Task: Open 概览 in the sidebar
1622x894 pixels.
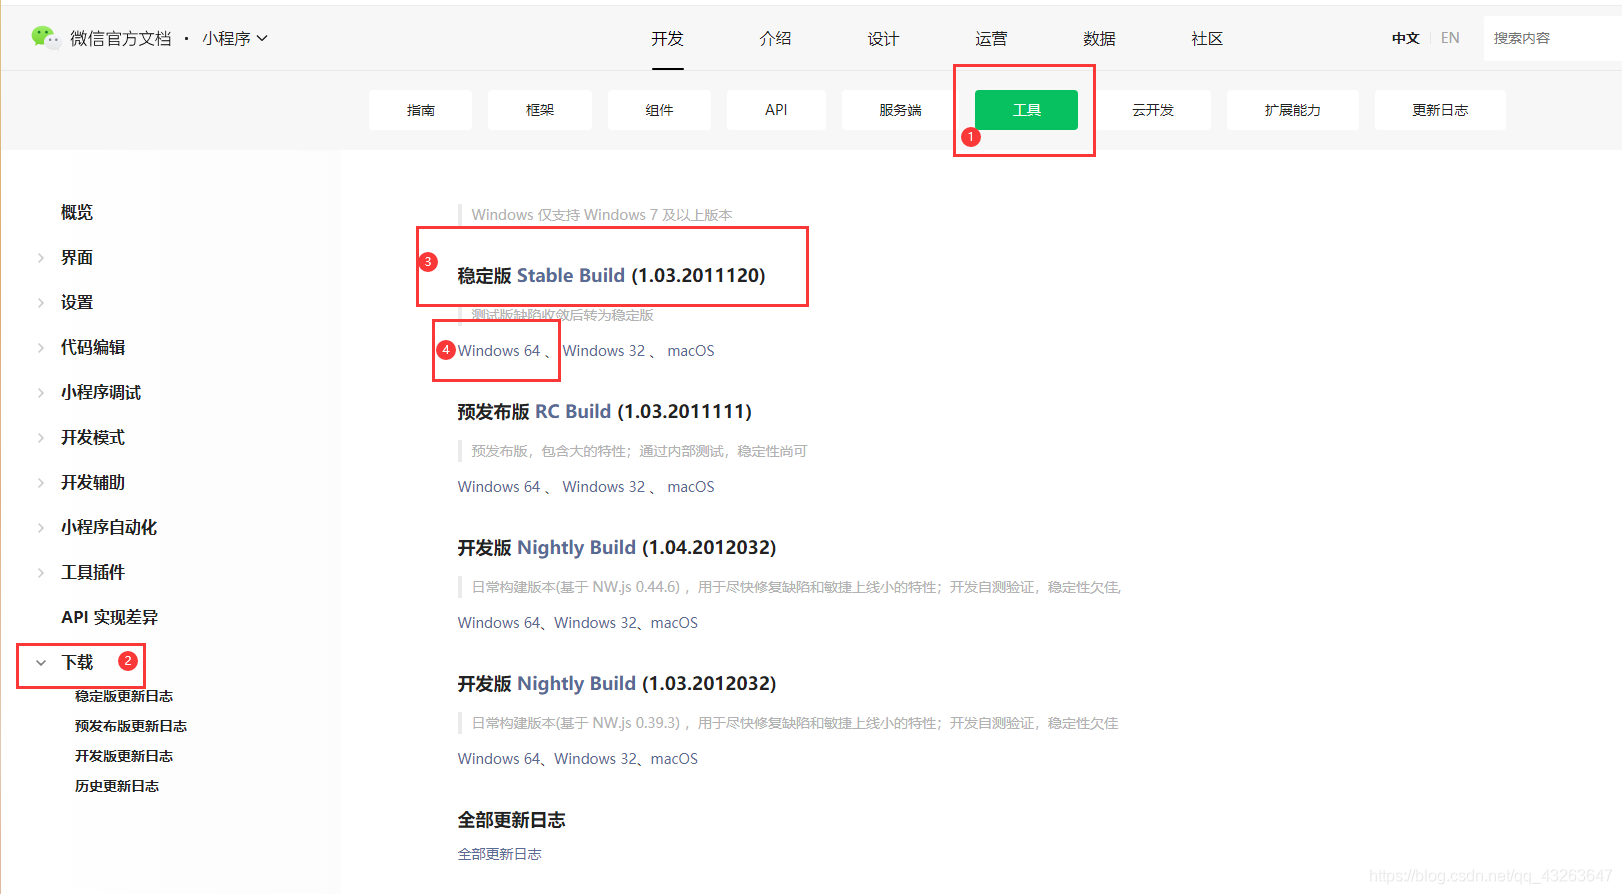Action: (77, 212)
